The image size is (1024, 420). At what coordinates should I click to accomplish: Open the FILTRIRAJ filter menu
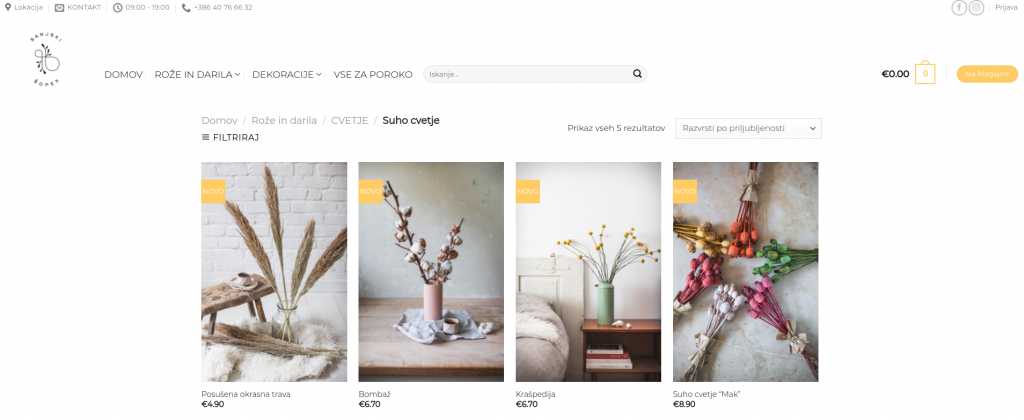click(x=231, y=137)
